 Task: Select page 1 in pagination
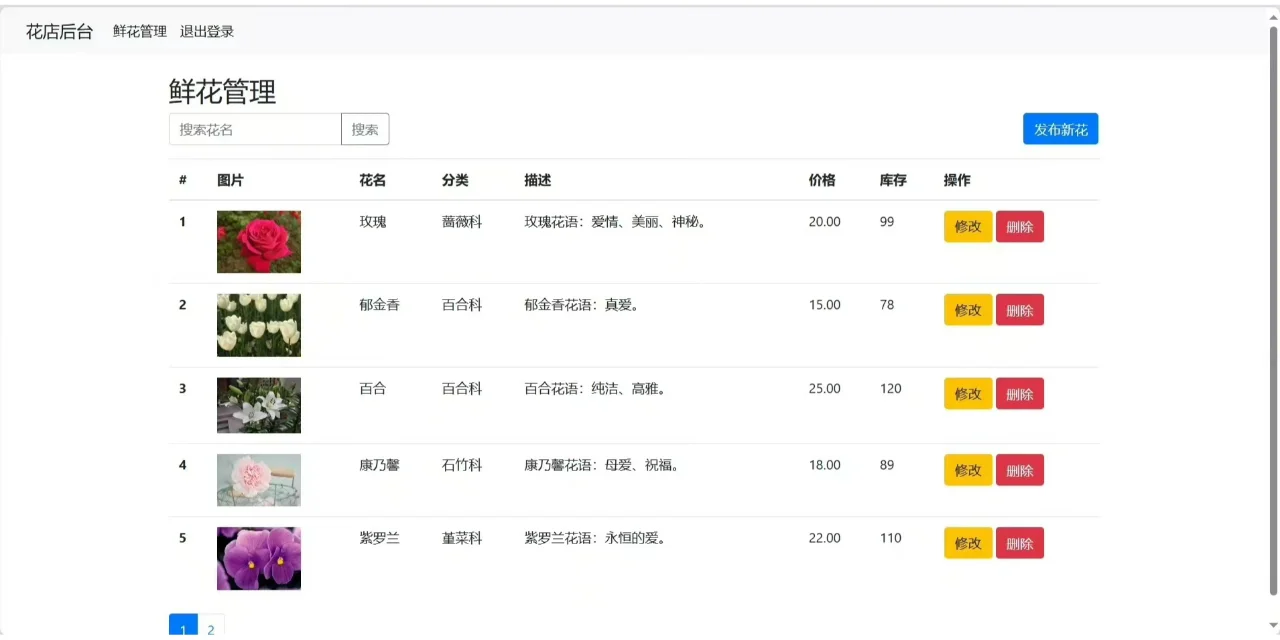183,628
